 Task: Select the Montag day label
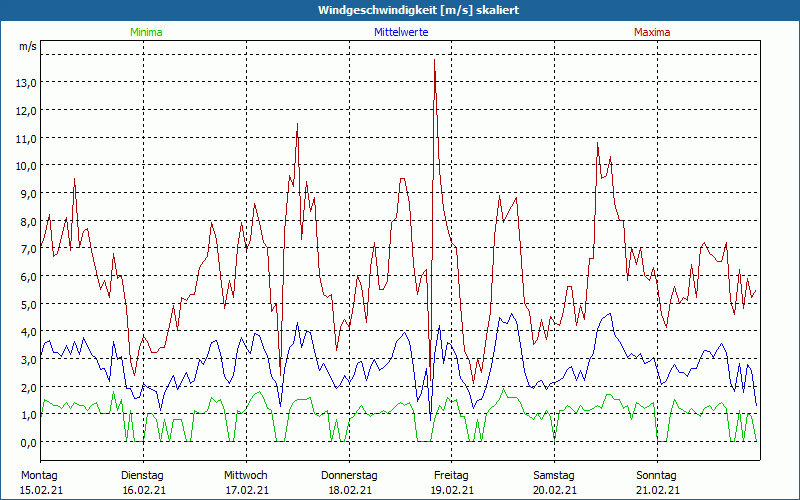click(x=40, y=475)
